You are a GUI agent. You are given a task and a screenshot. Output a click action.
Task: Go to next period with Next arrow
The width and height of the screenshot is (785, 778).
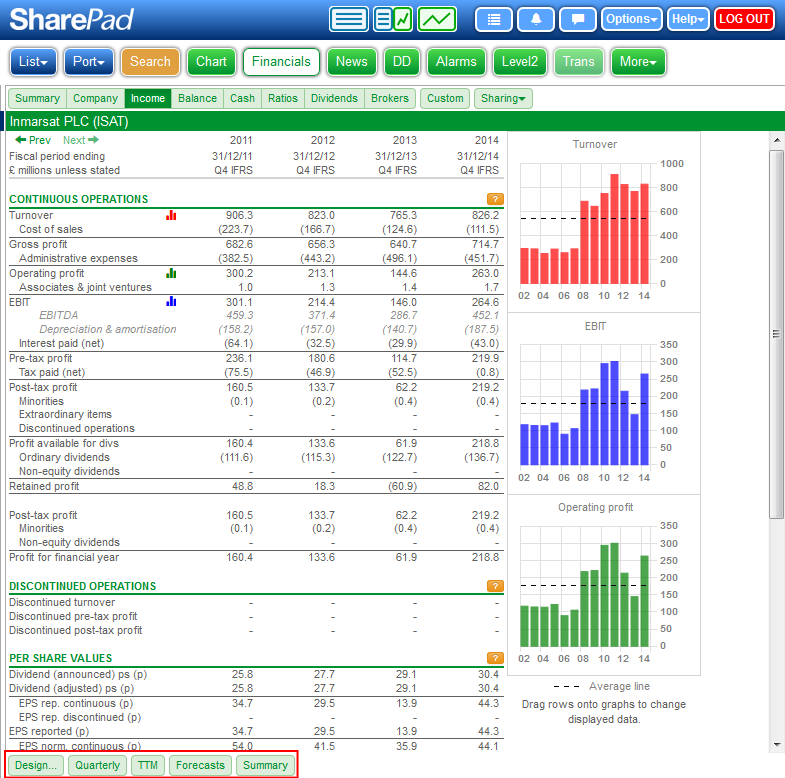[x=81, y=140]
